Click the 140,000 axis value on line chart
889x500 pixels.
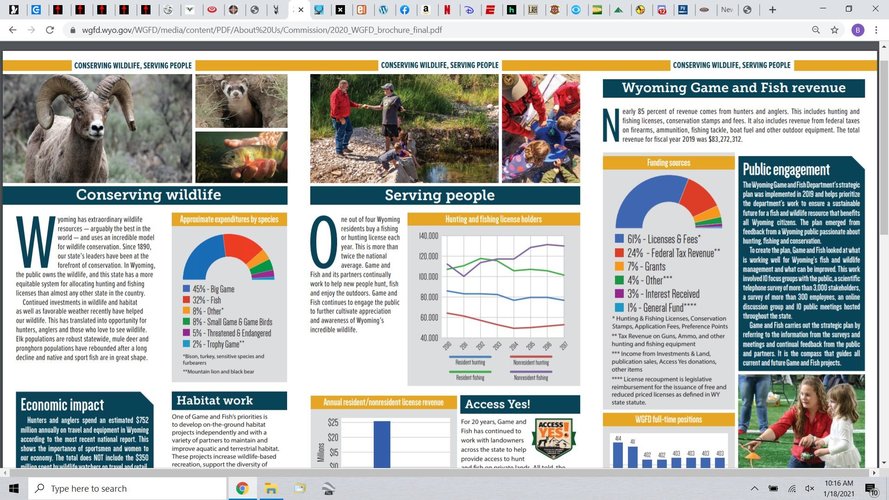tap(429, 236)
